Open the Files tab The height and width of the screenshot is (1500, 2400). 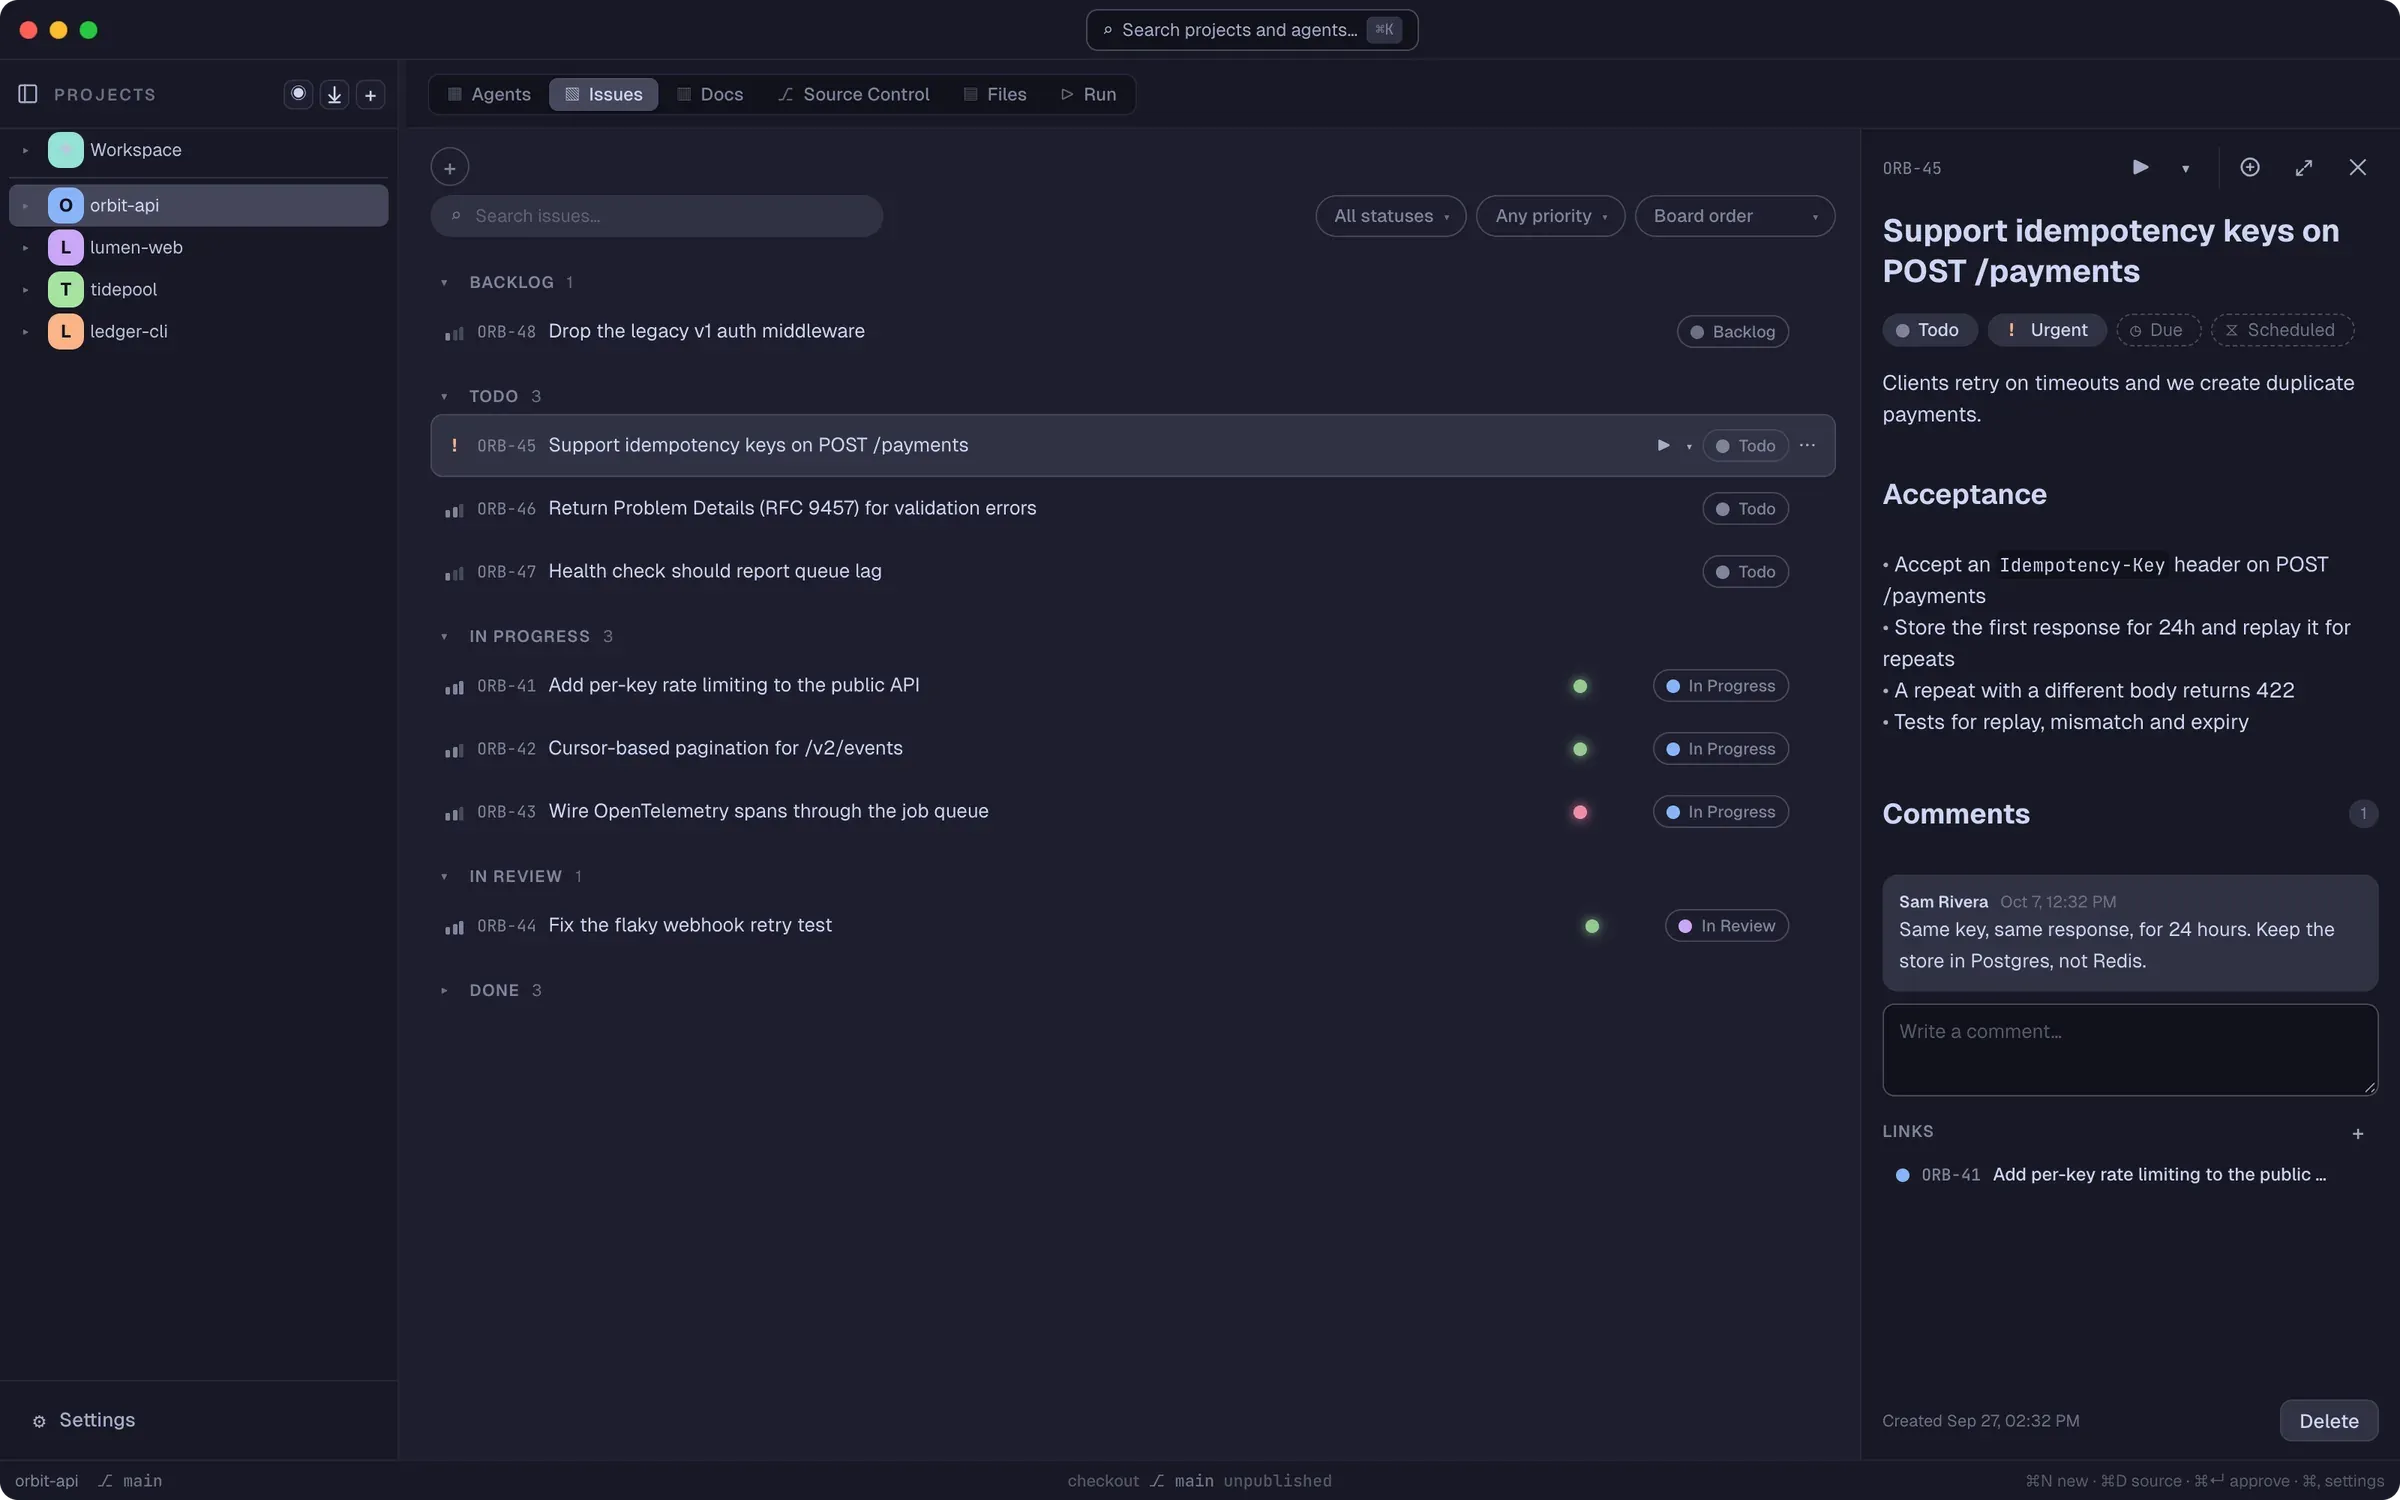tap(995, 94)
